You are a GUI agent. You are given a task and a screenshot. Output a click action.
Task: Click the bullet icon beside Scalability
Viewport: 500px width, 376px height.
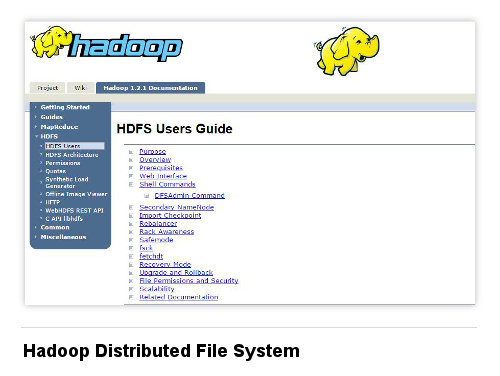tap(131, 289)
